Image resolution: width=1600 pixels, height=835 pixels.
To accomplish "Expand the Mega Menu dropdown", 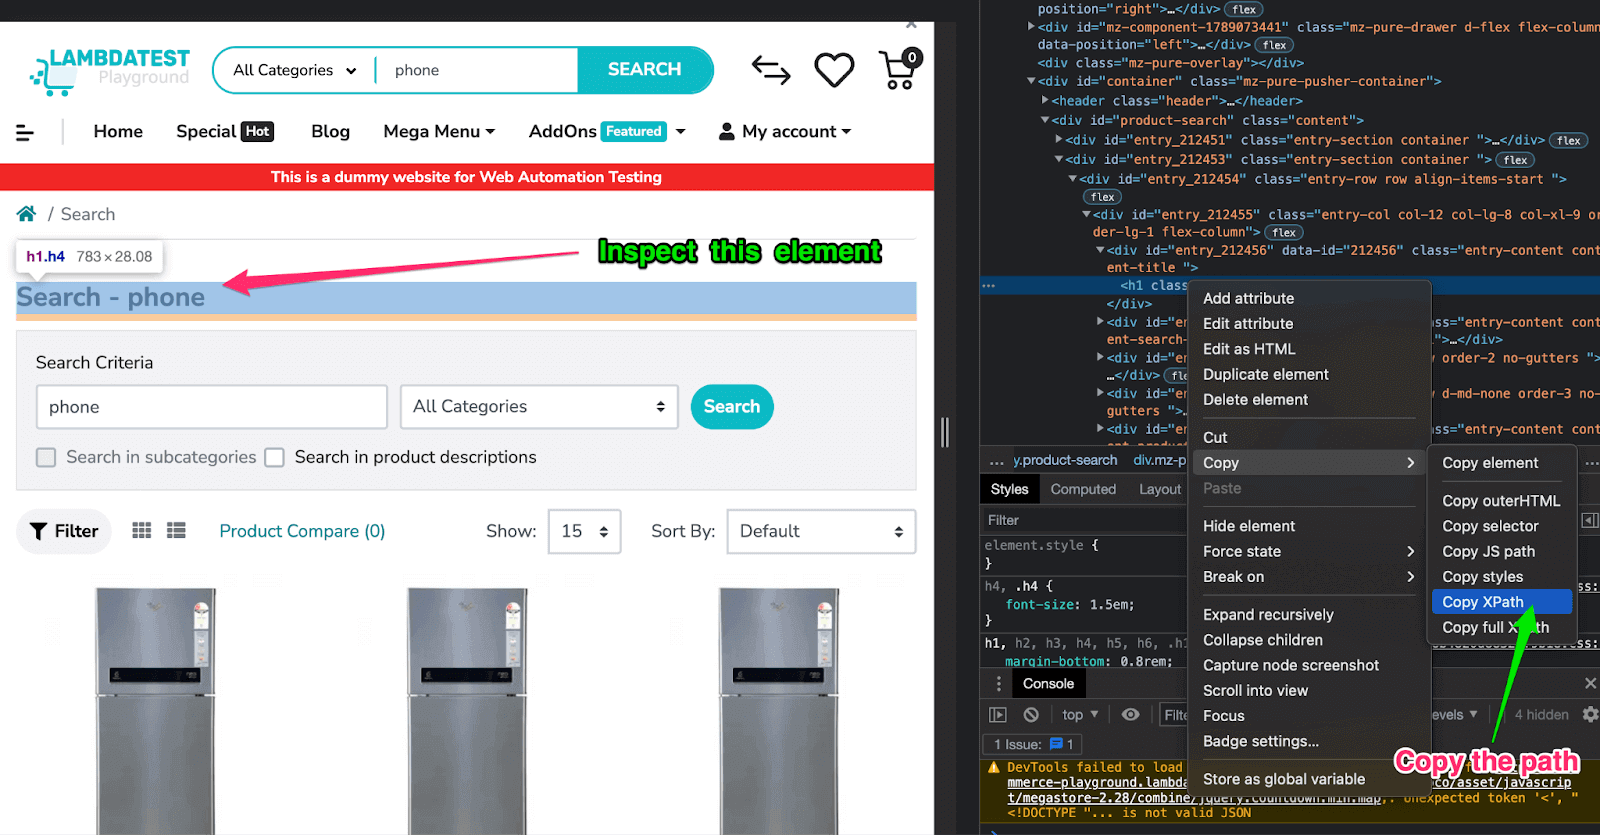I will point(439,132).
